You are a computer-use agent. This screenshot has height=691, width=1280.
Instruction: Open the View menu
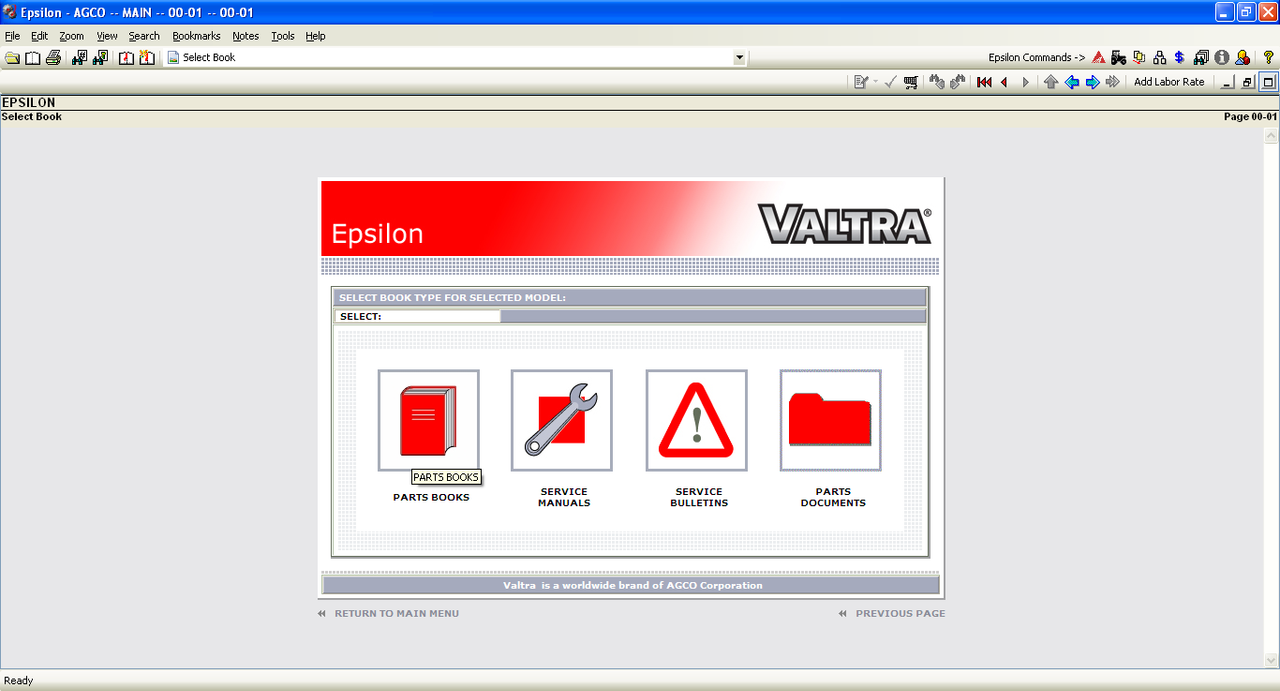coord(107,36)
